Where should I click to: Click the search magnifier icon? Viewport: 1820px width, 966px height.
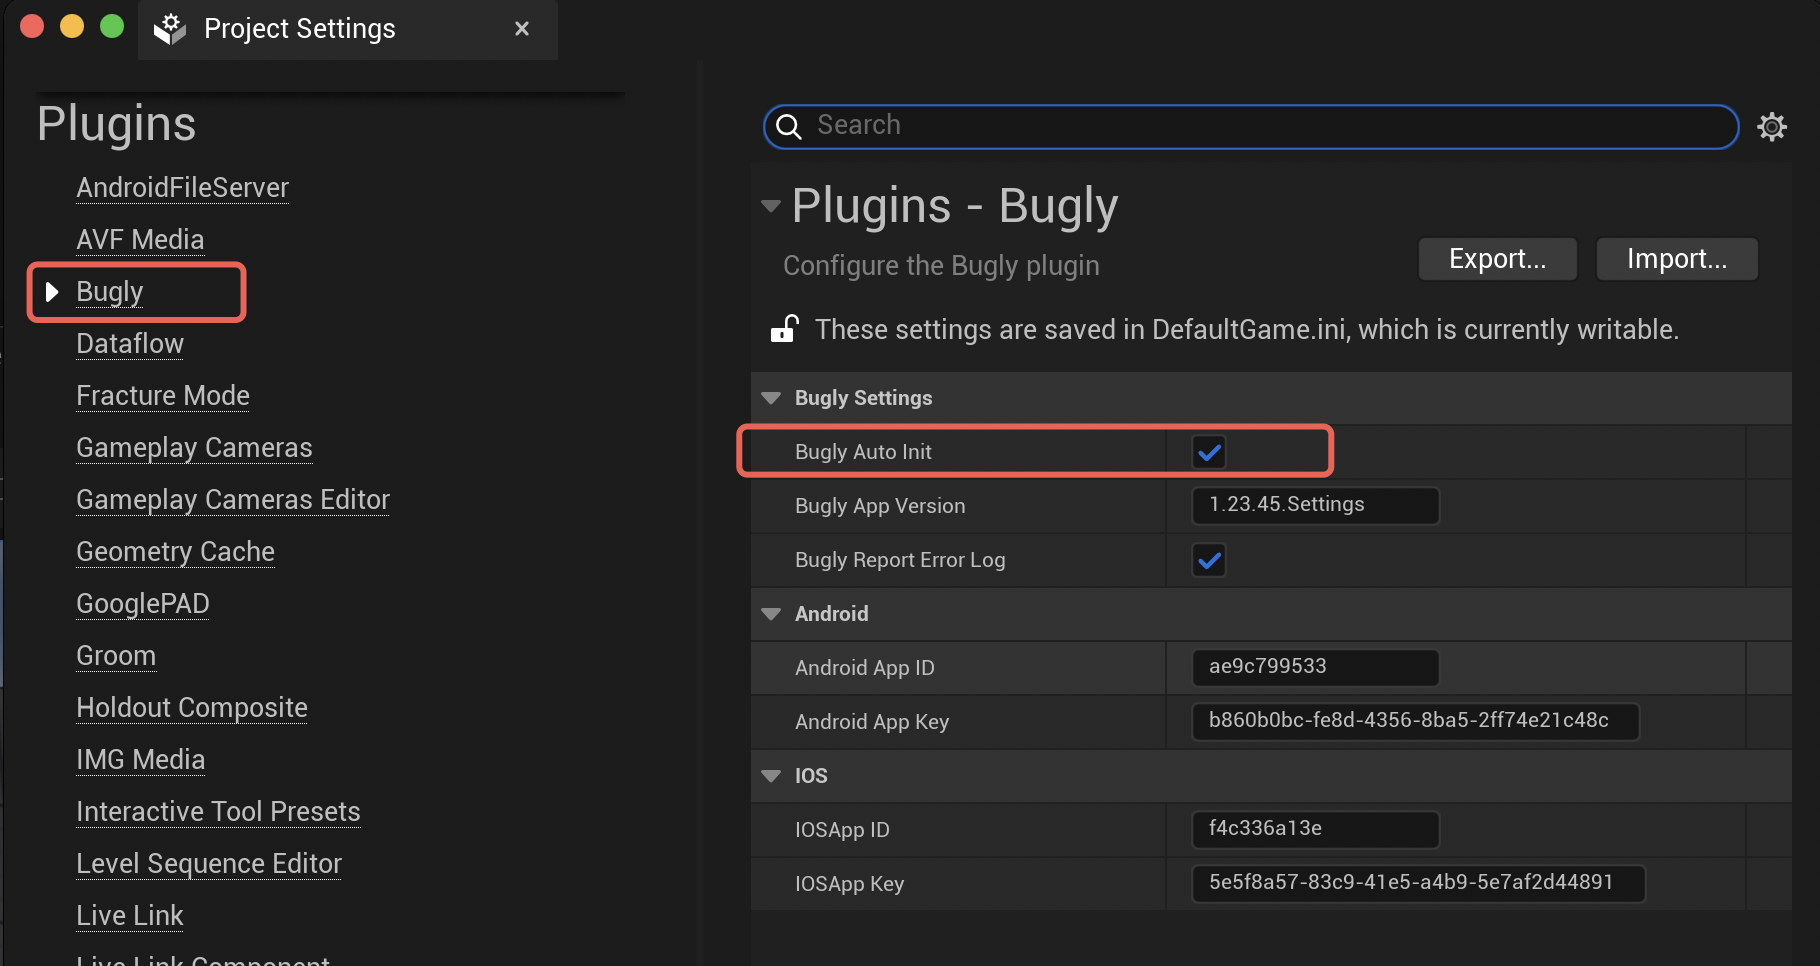pyautogui.click(x=789, y=126)
